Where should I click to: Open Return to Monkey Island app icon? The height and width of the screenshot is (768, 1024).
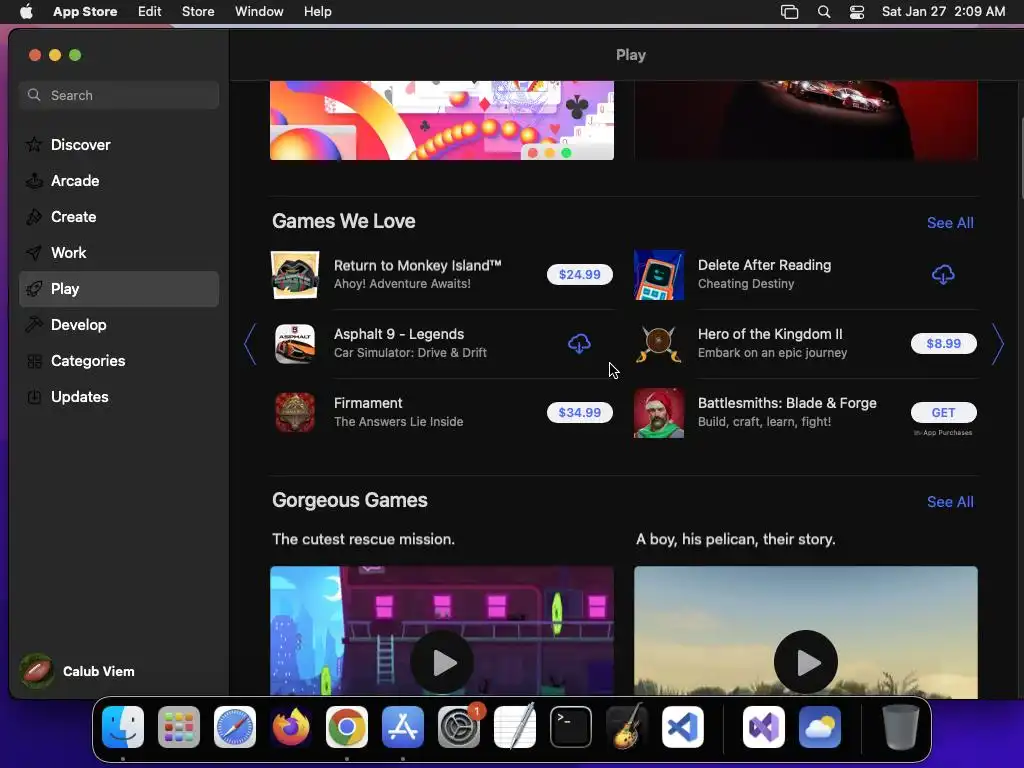pos(295,274)
